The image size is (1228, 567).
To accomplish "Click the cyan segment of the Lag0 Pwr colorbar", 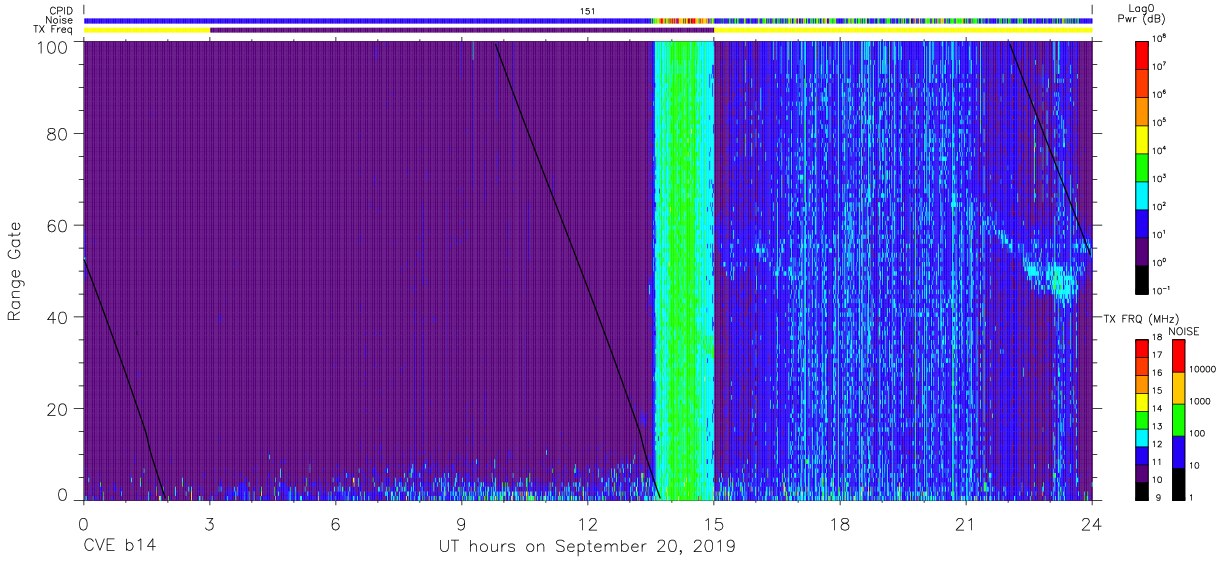I will [x=1143, y=195].
